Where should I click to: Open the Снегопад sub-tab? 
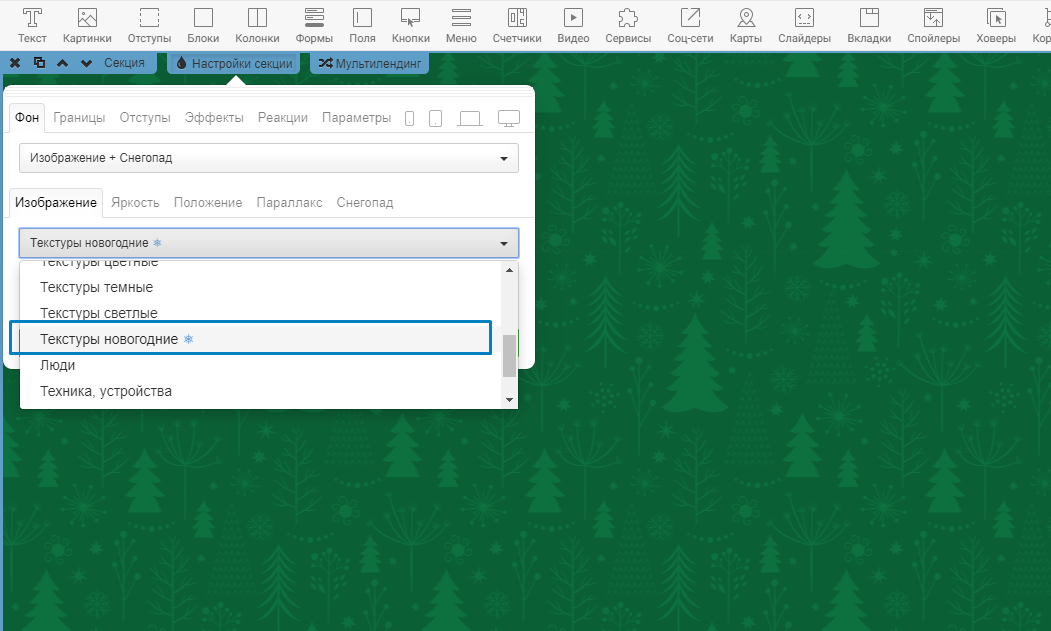click(x=364, y=202)
